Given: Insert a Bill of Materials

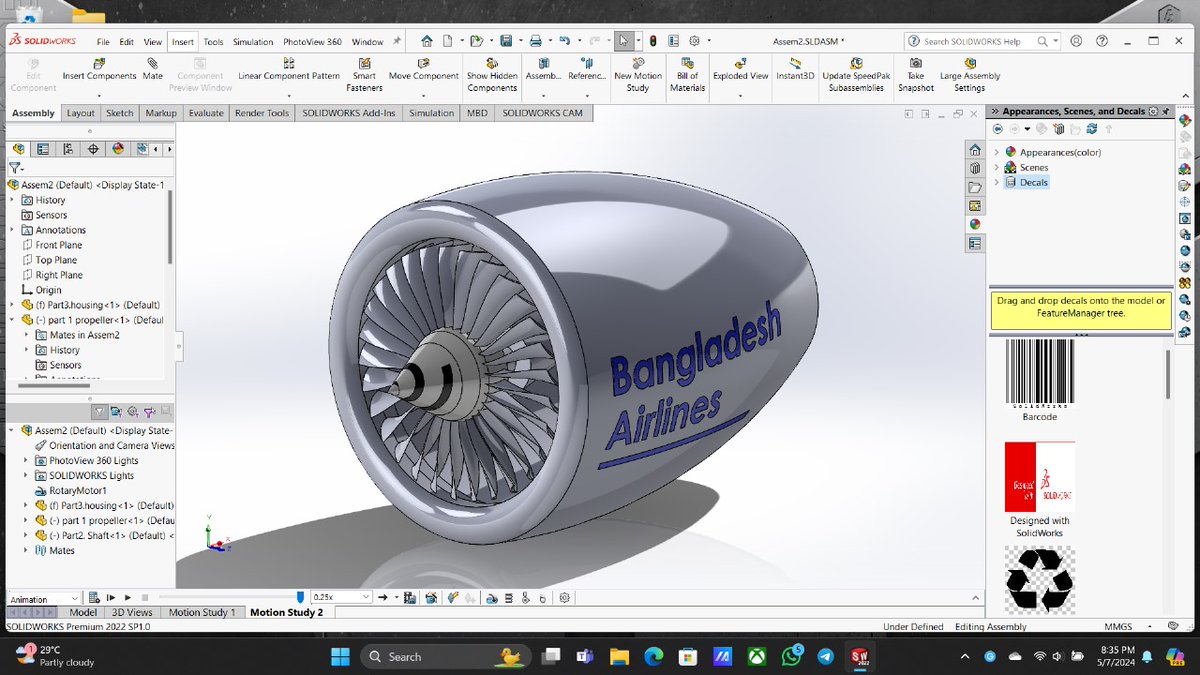Looking at the screenshot, I should (687, 75).
